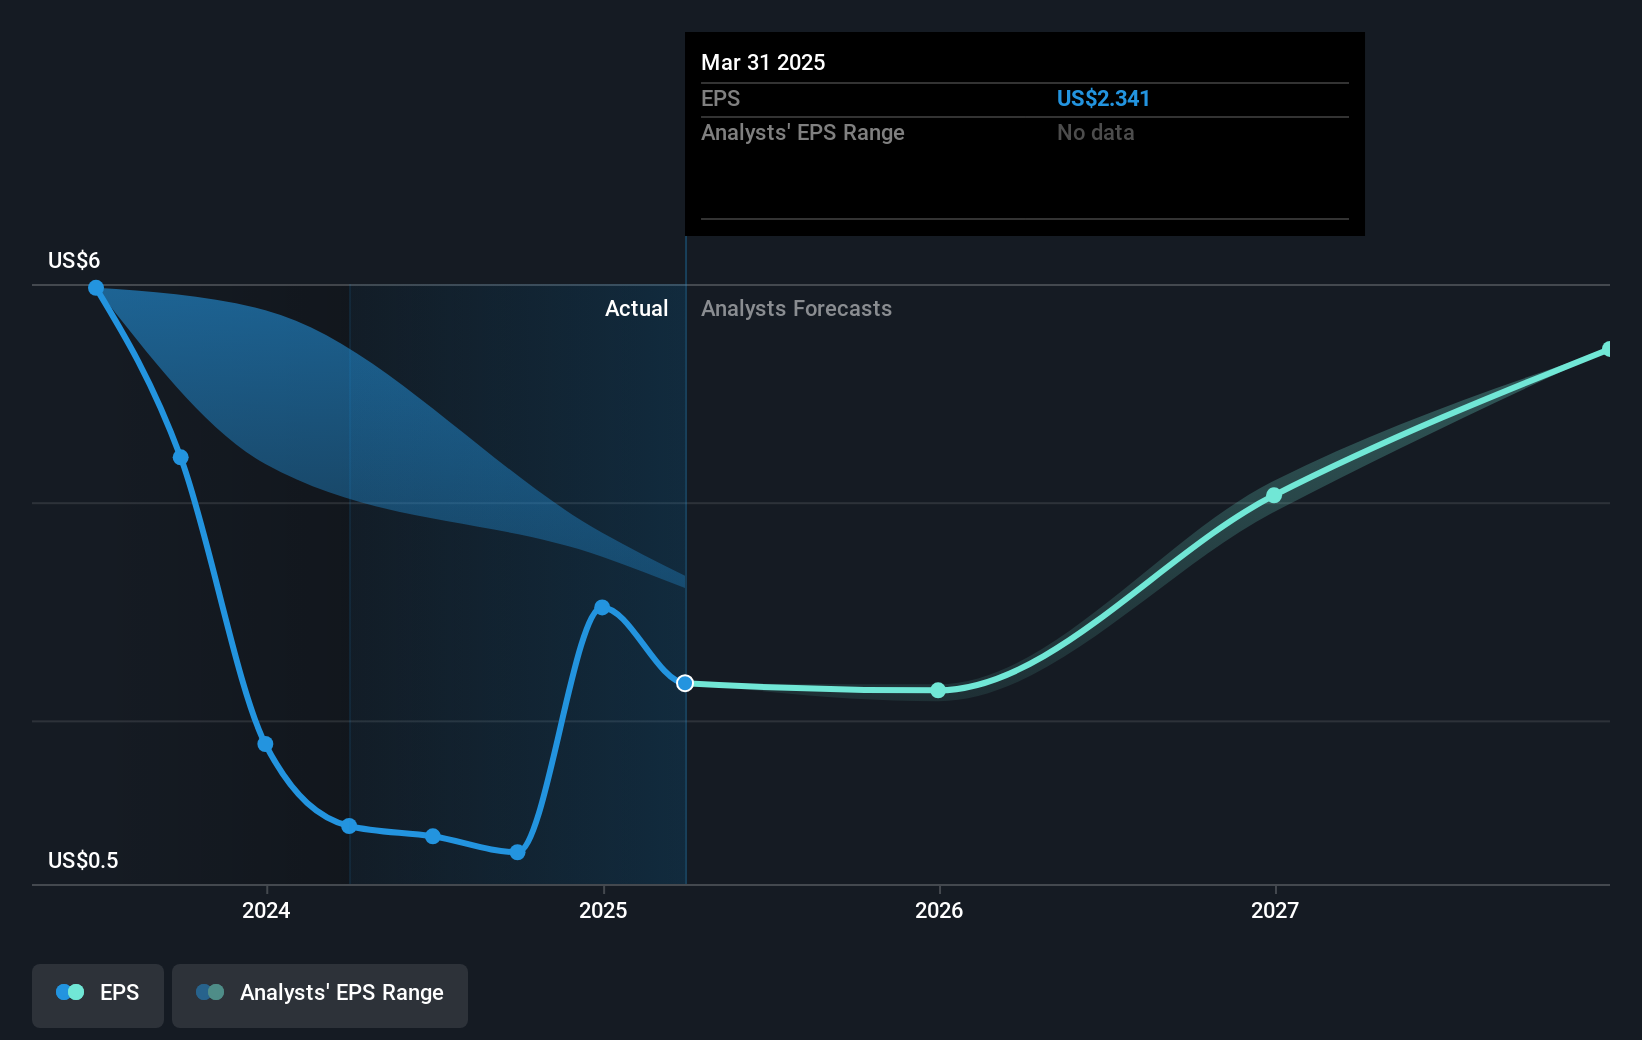Click the 2024 x-axis label

(266, 910)
